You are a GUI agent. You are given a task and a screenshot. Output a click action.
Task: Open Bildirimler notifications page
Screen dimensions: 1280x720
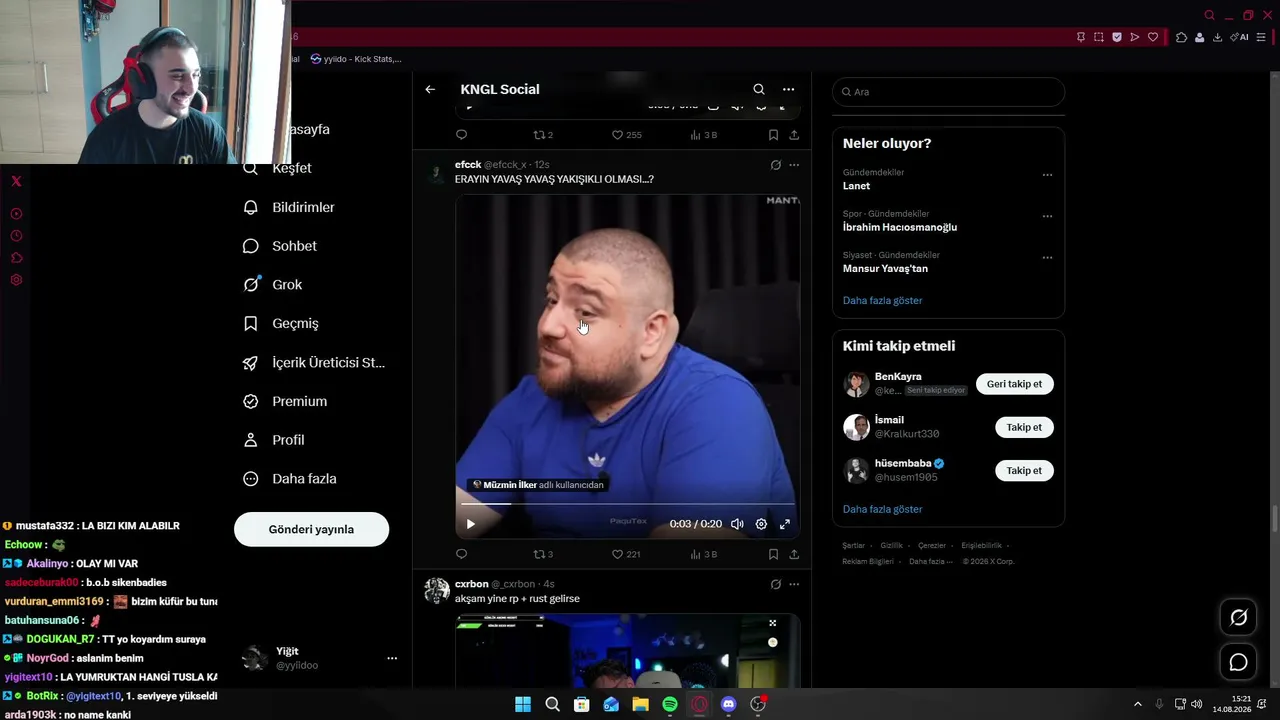pos(290,207)
